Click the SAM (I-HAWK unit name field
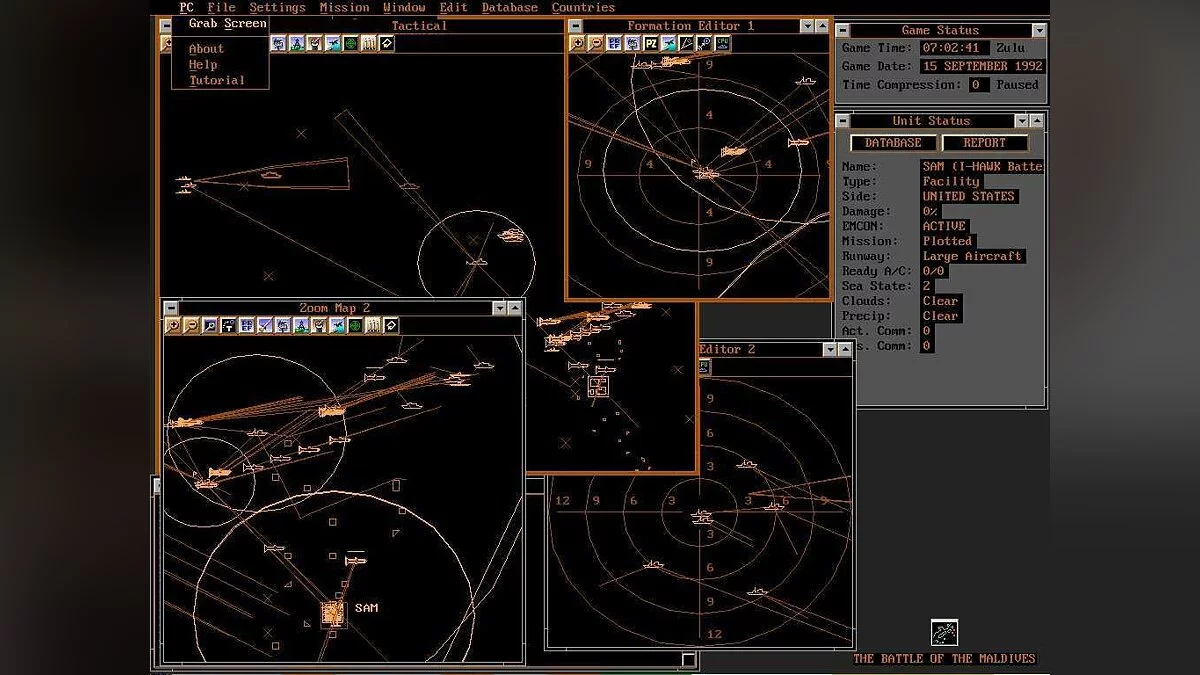 (x=982, y=167)
